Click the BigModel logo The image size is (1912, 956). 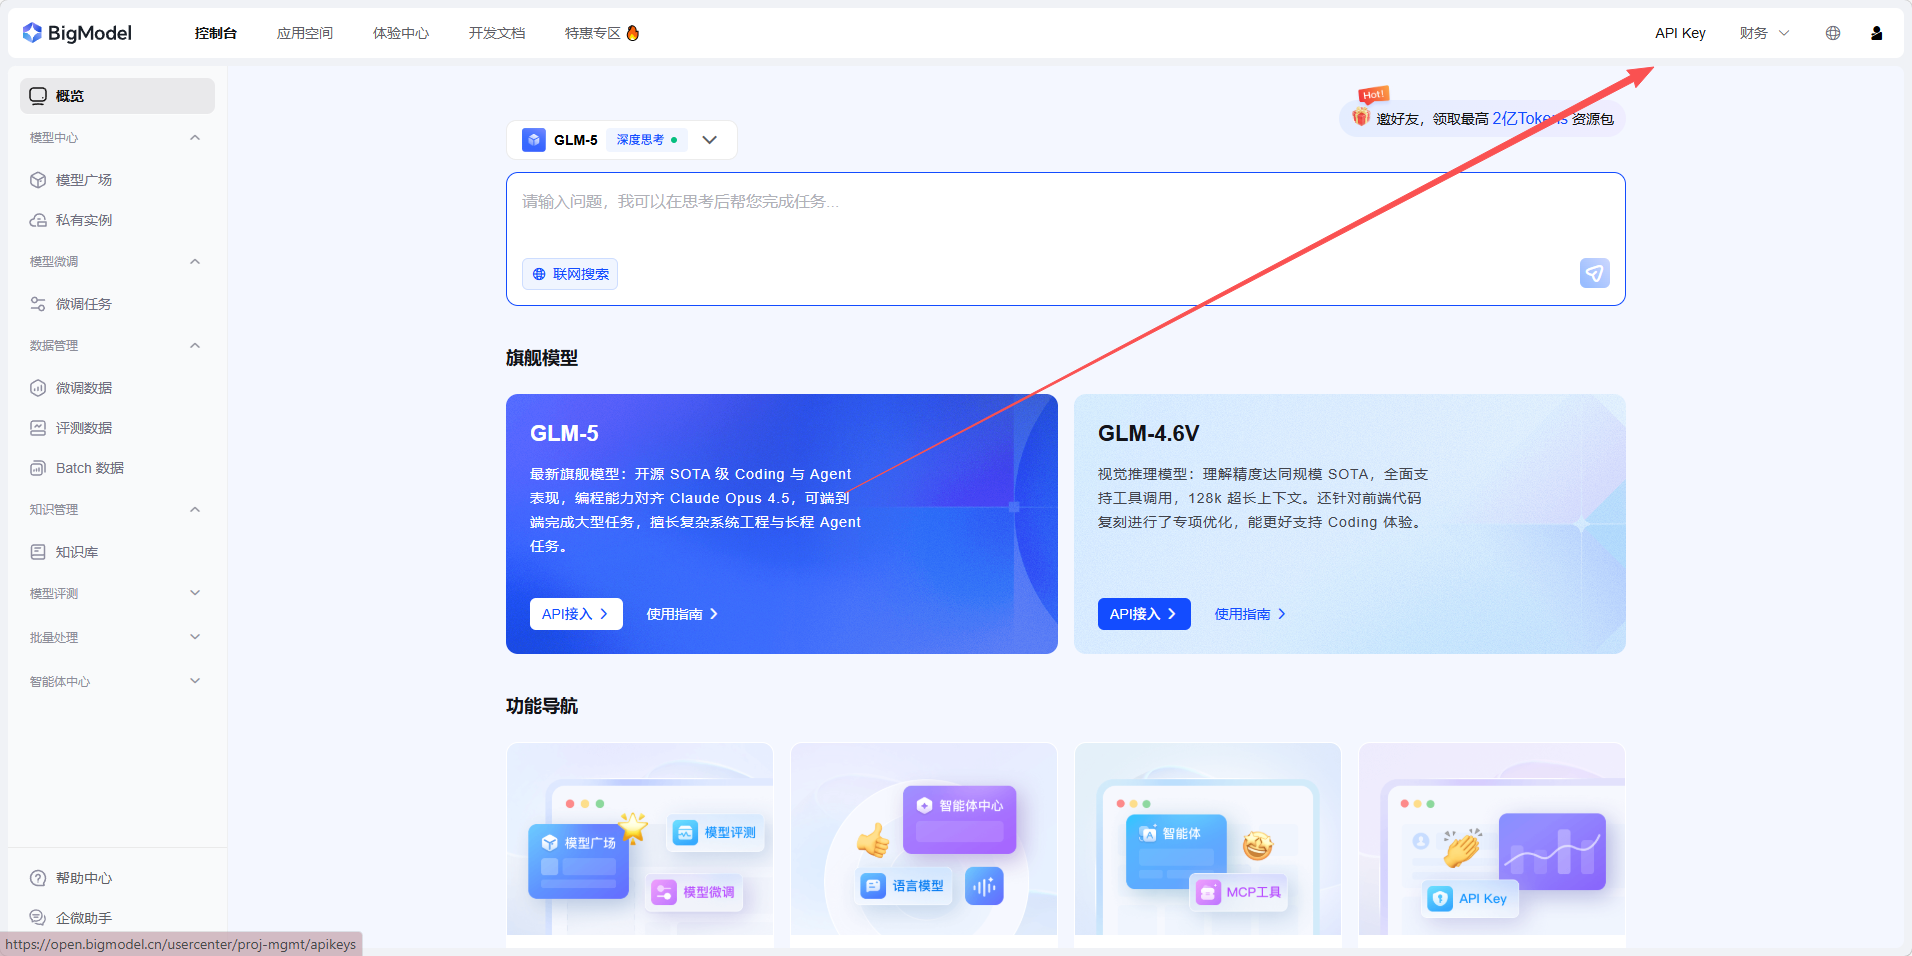[x=77, y=33]
